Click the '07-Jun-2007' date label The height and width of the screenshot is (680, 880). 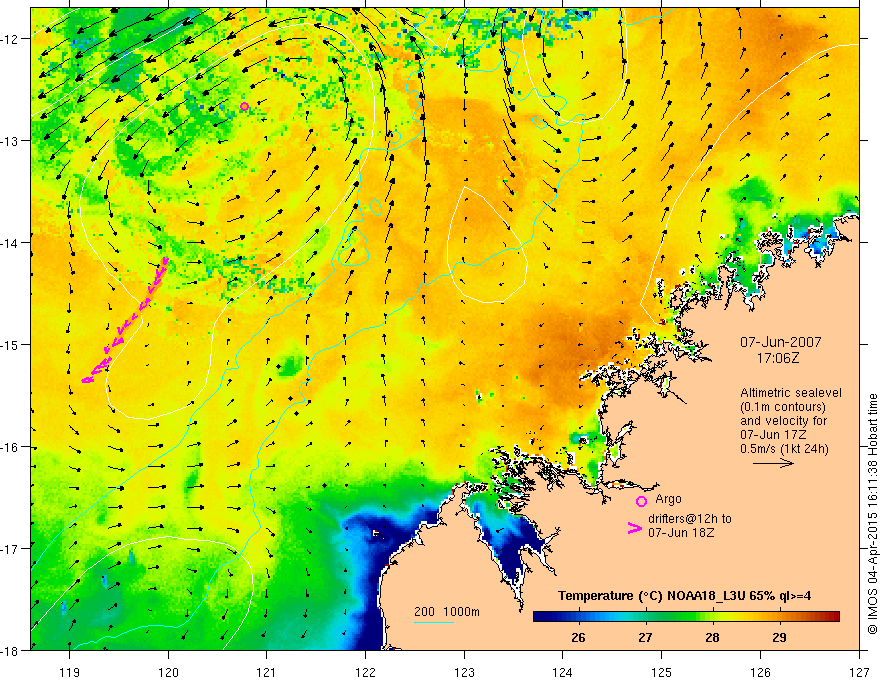point(781,342)
